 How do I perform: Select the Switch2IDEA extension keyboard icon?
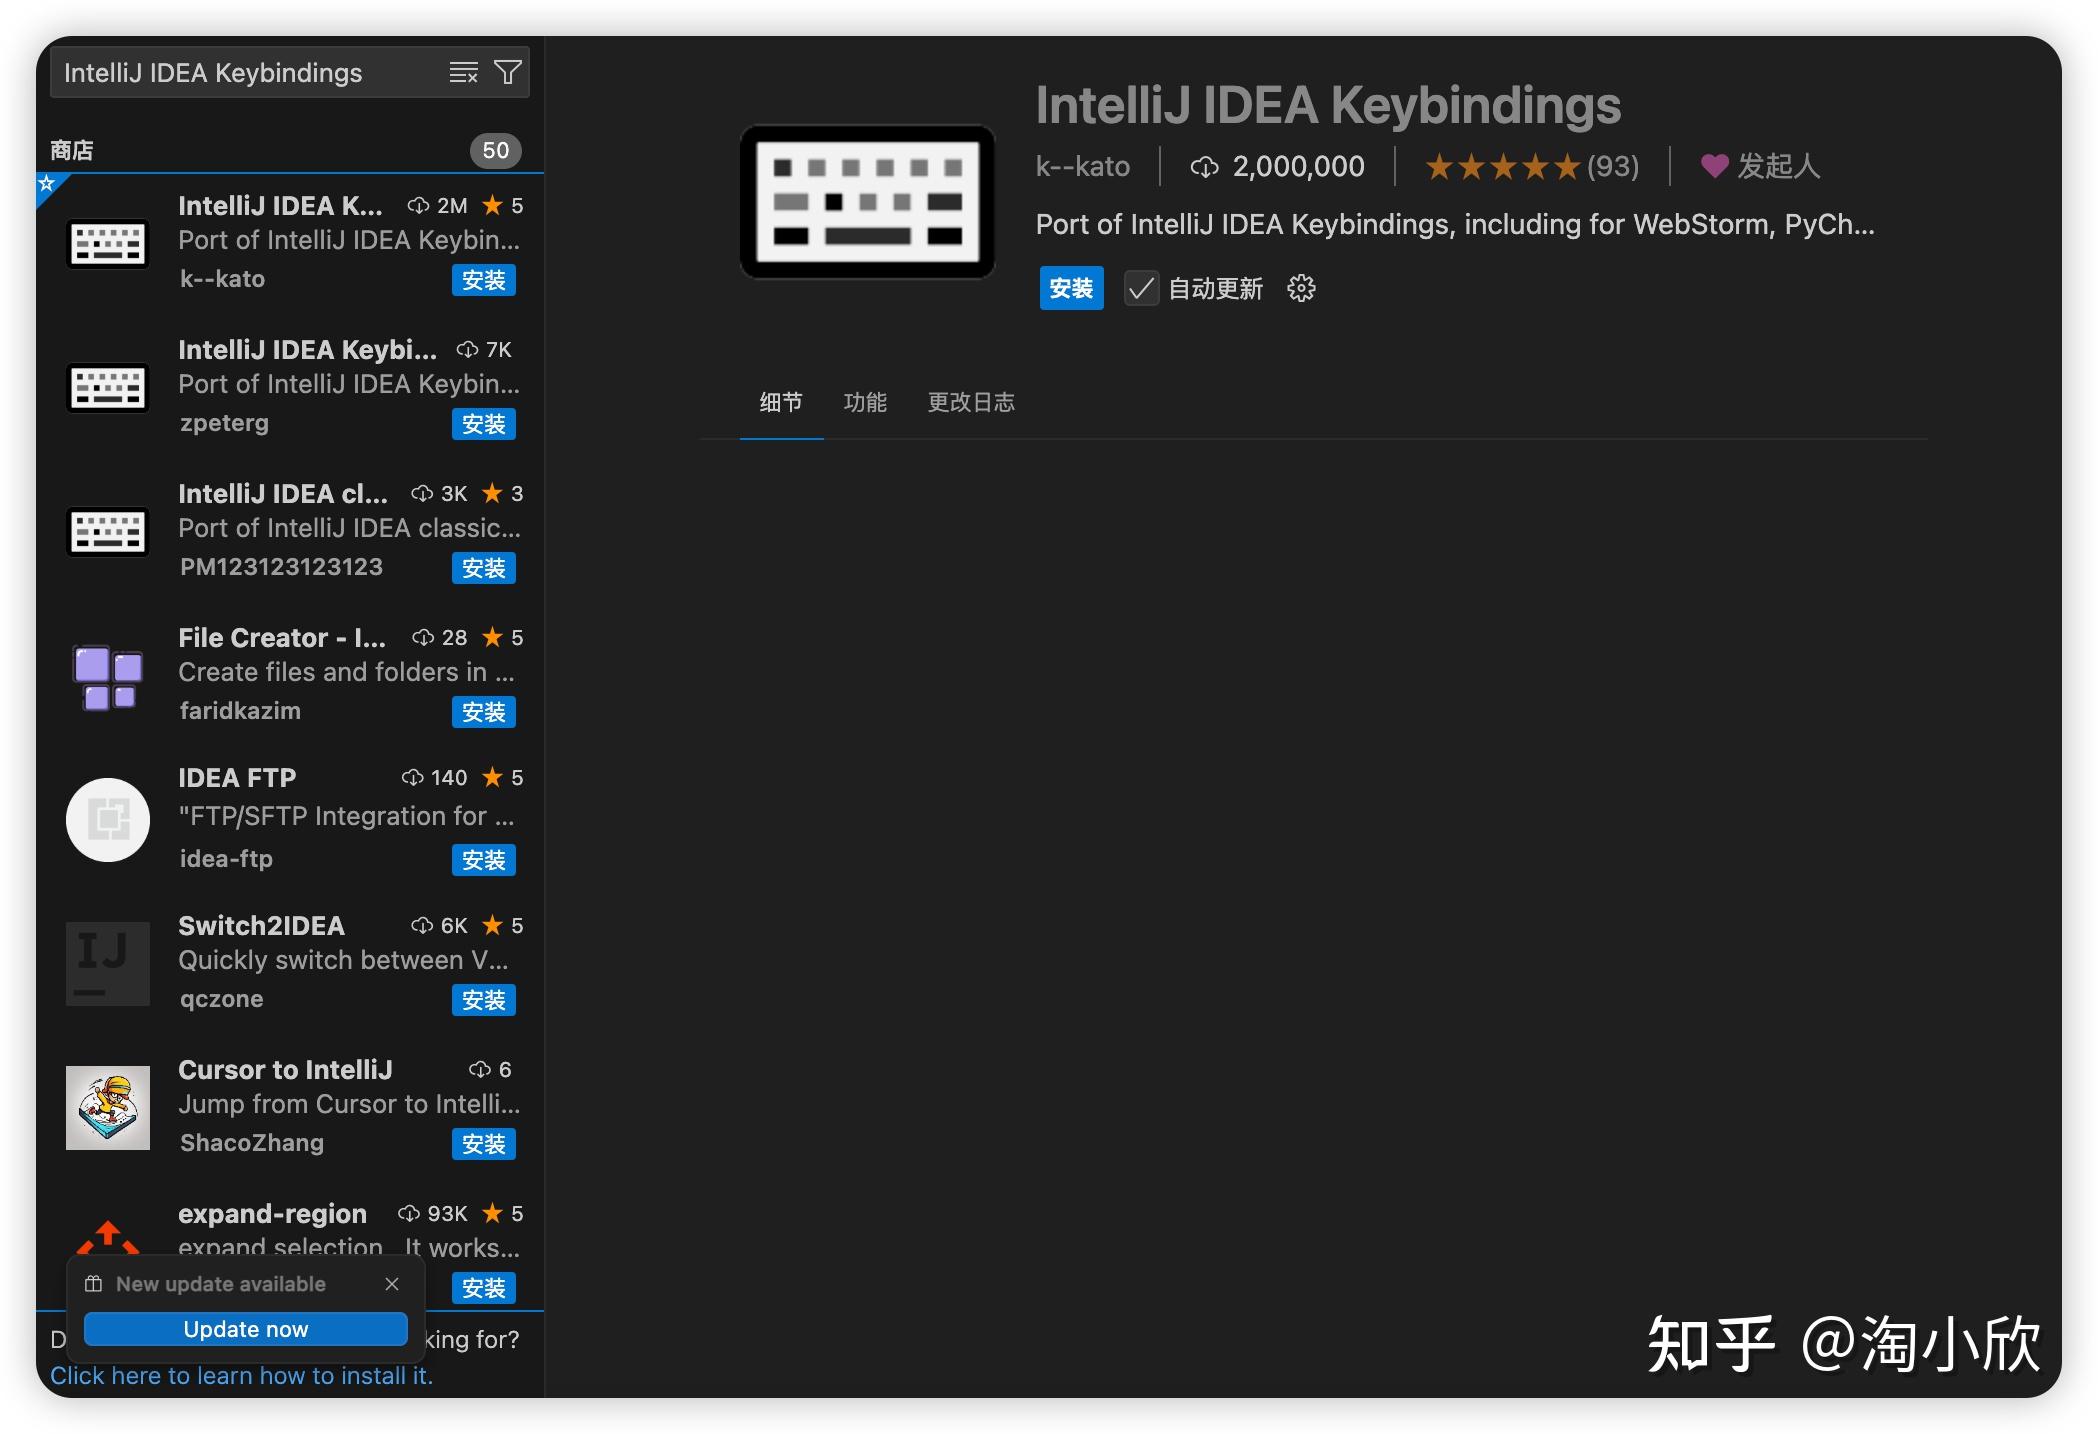[x=107, y=963]
